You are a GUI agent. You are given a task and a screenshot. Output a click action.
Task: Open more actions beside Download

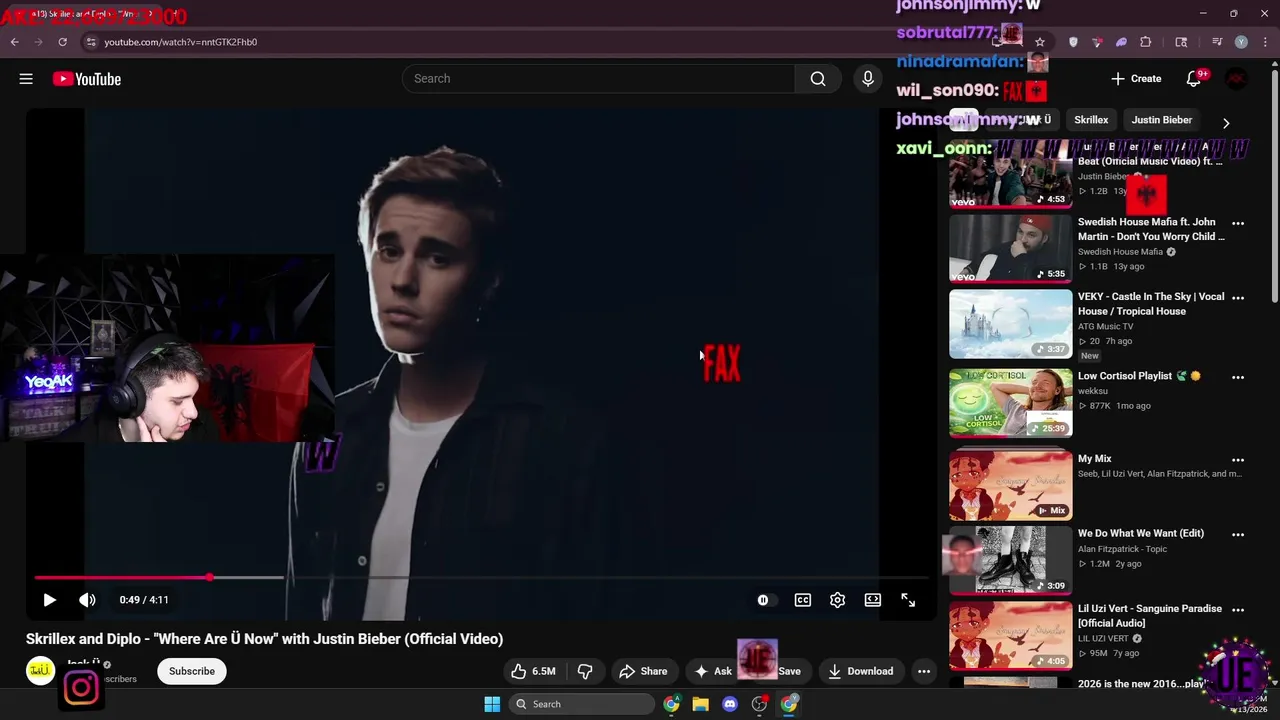pyautogui.click(x=924, y=671)
